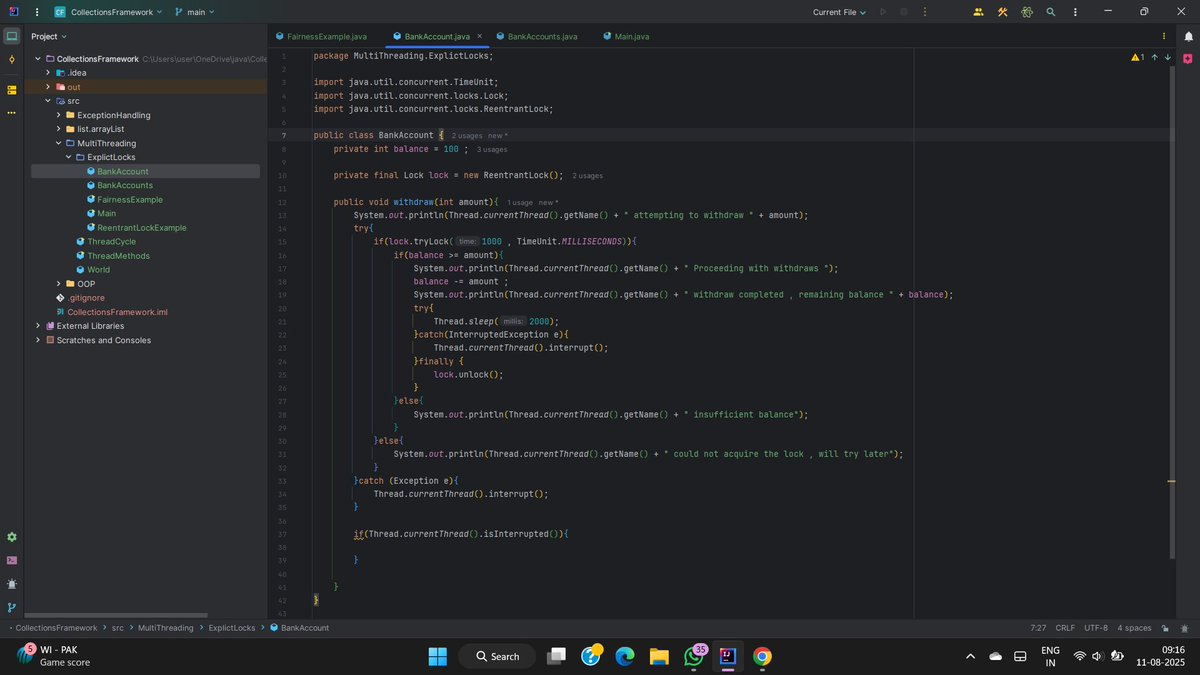The image size is (1200, 675).
Task: Open the Services tool window icon
Action: 12,537
